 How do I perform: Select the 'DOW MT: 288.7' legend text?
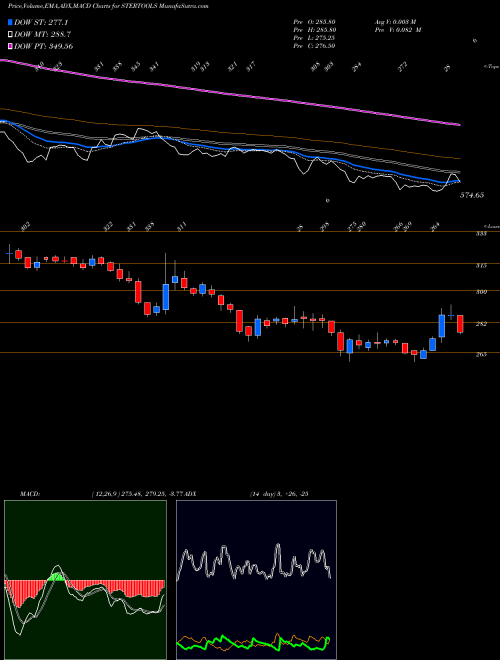coord(42,35)
